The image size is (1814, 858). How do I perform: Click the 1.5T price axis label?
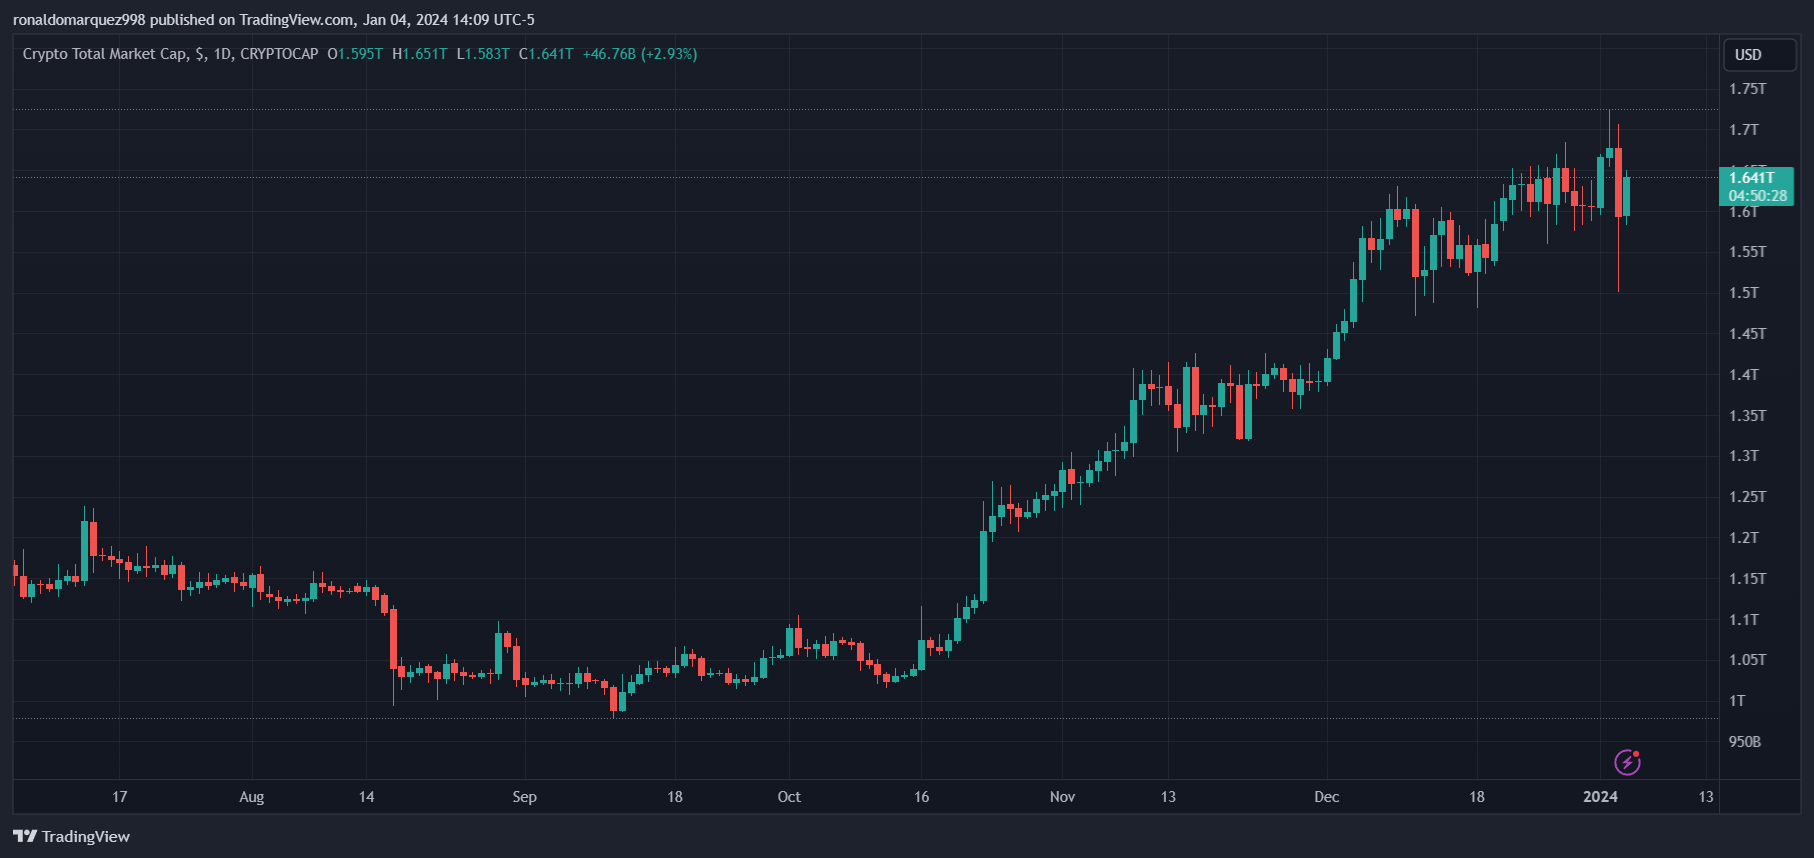pos(1743,293)
